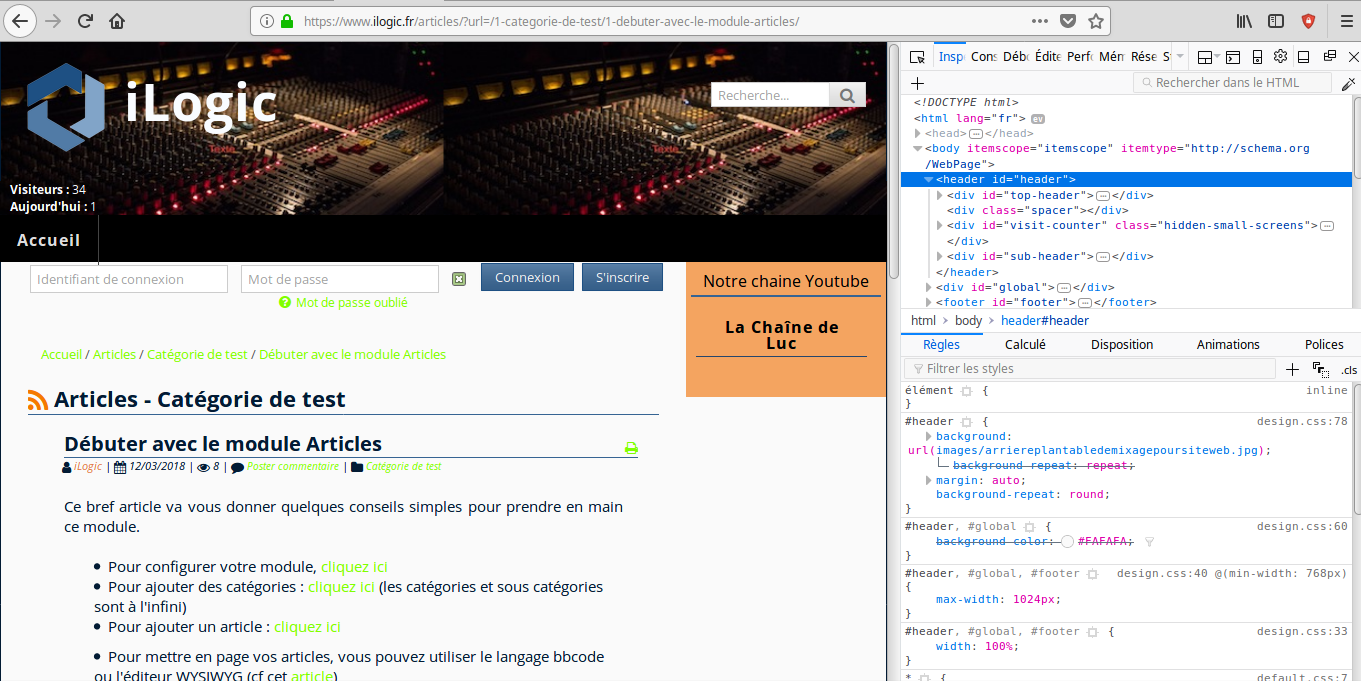Click the print icon beside the article title
Viewport: 1361px width, 681px height.
pos(631,448)
